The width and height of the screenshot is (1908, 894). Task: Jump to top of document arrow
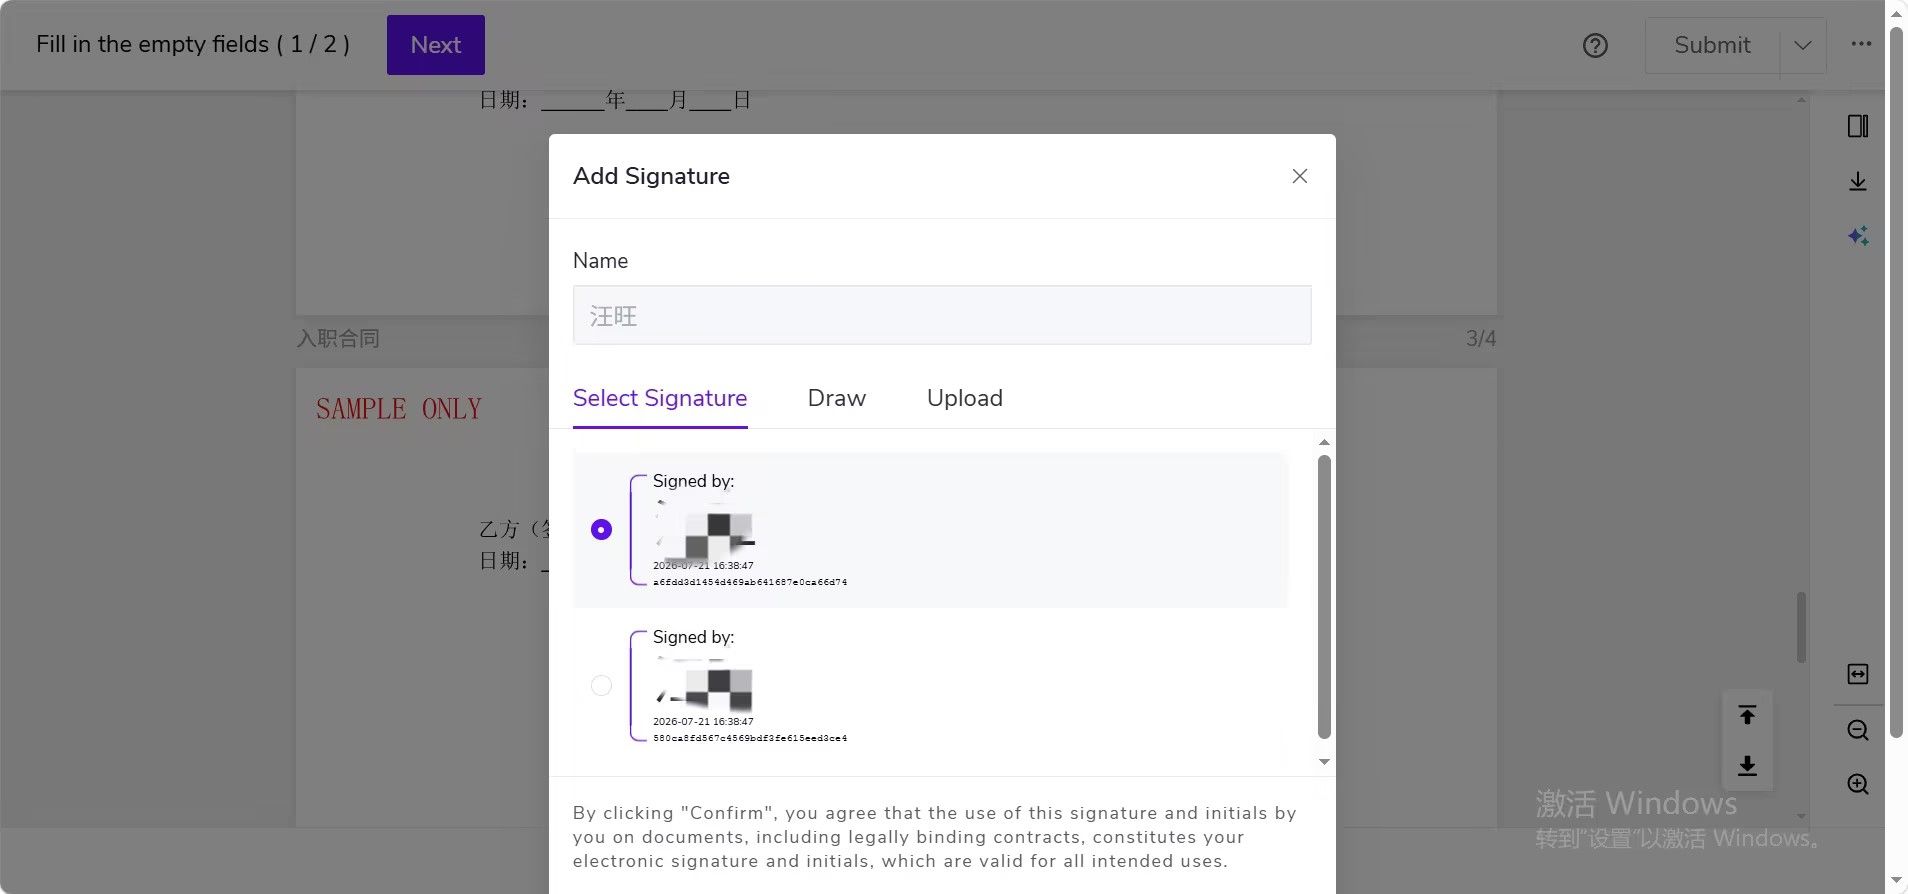pyautogui.click(x=1747, y=715)
